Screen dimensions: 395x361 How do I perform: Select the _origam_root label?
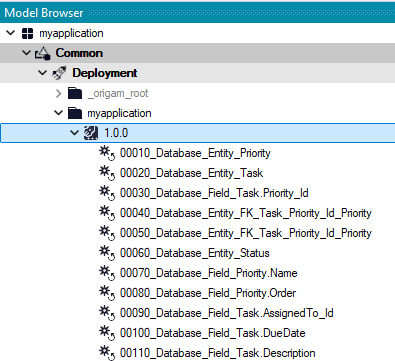(118, 93)
